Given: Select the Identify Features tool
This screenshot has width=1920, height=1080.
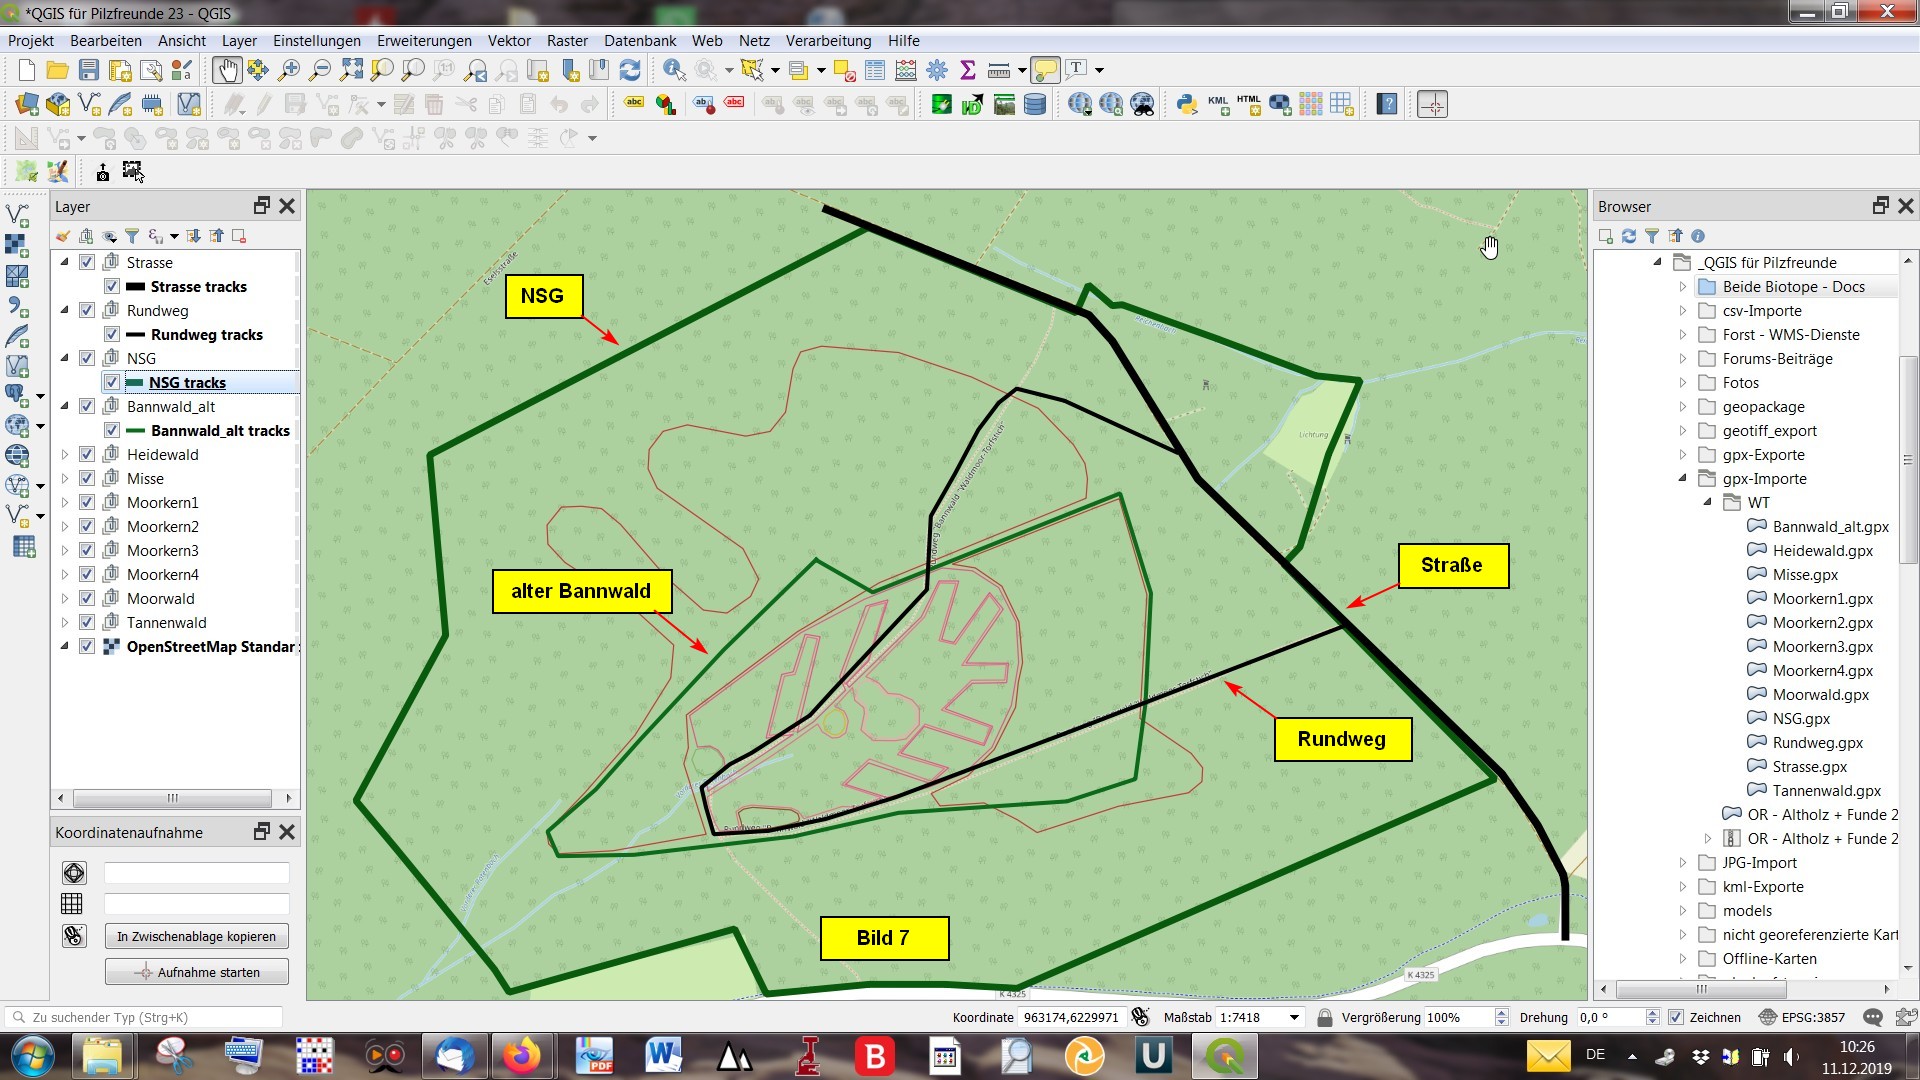Looking at the screenshot, I should pos(674,70).
